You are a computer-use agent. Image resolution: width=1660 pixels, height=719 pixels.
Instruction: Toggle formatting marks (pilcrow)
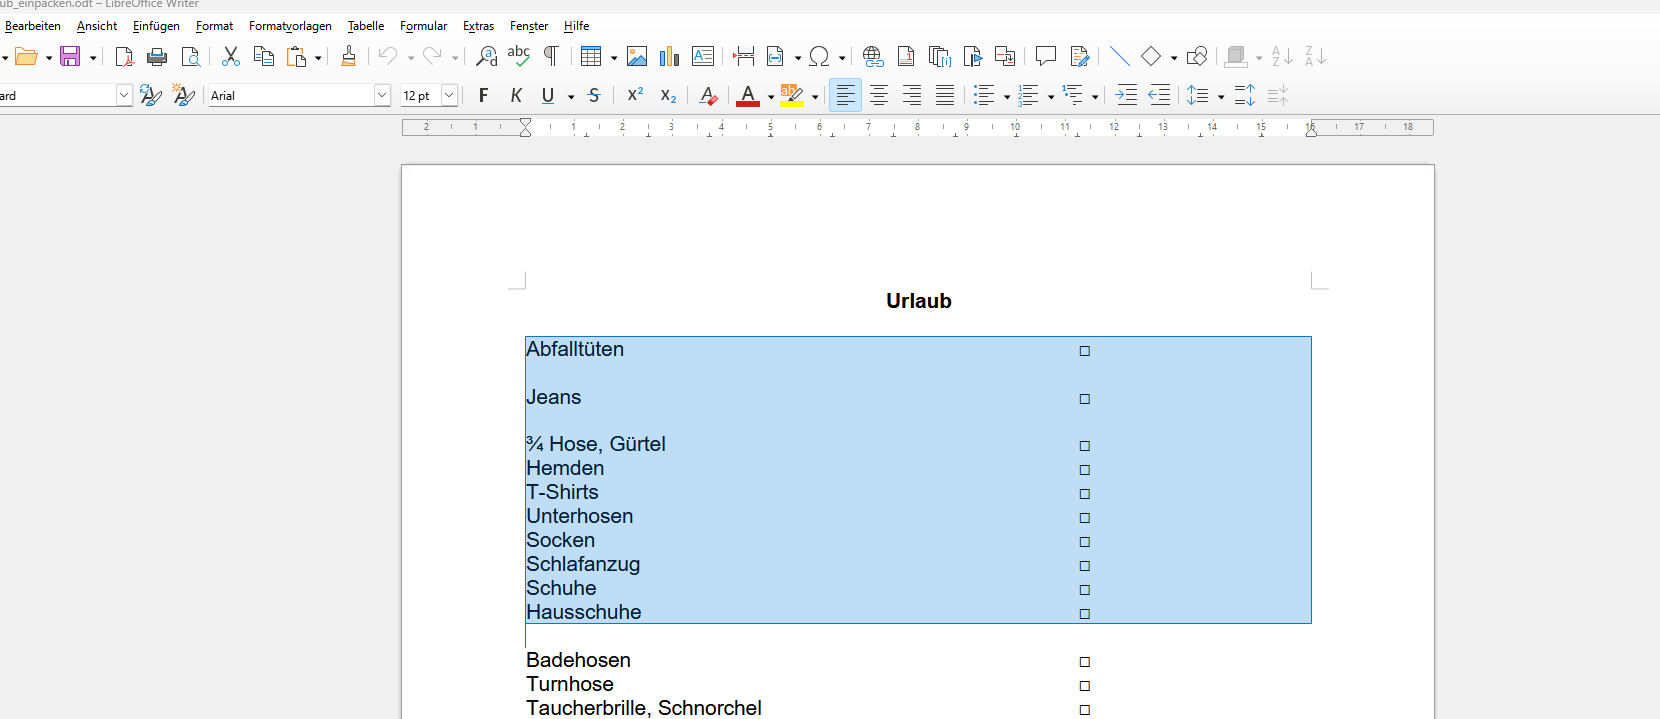tap(551, 57)
